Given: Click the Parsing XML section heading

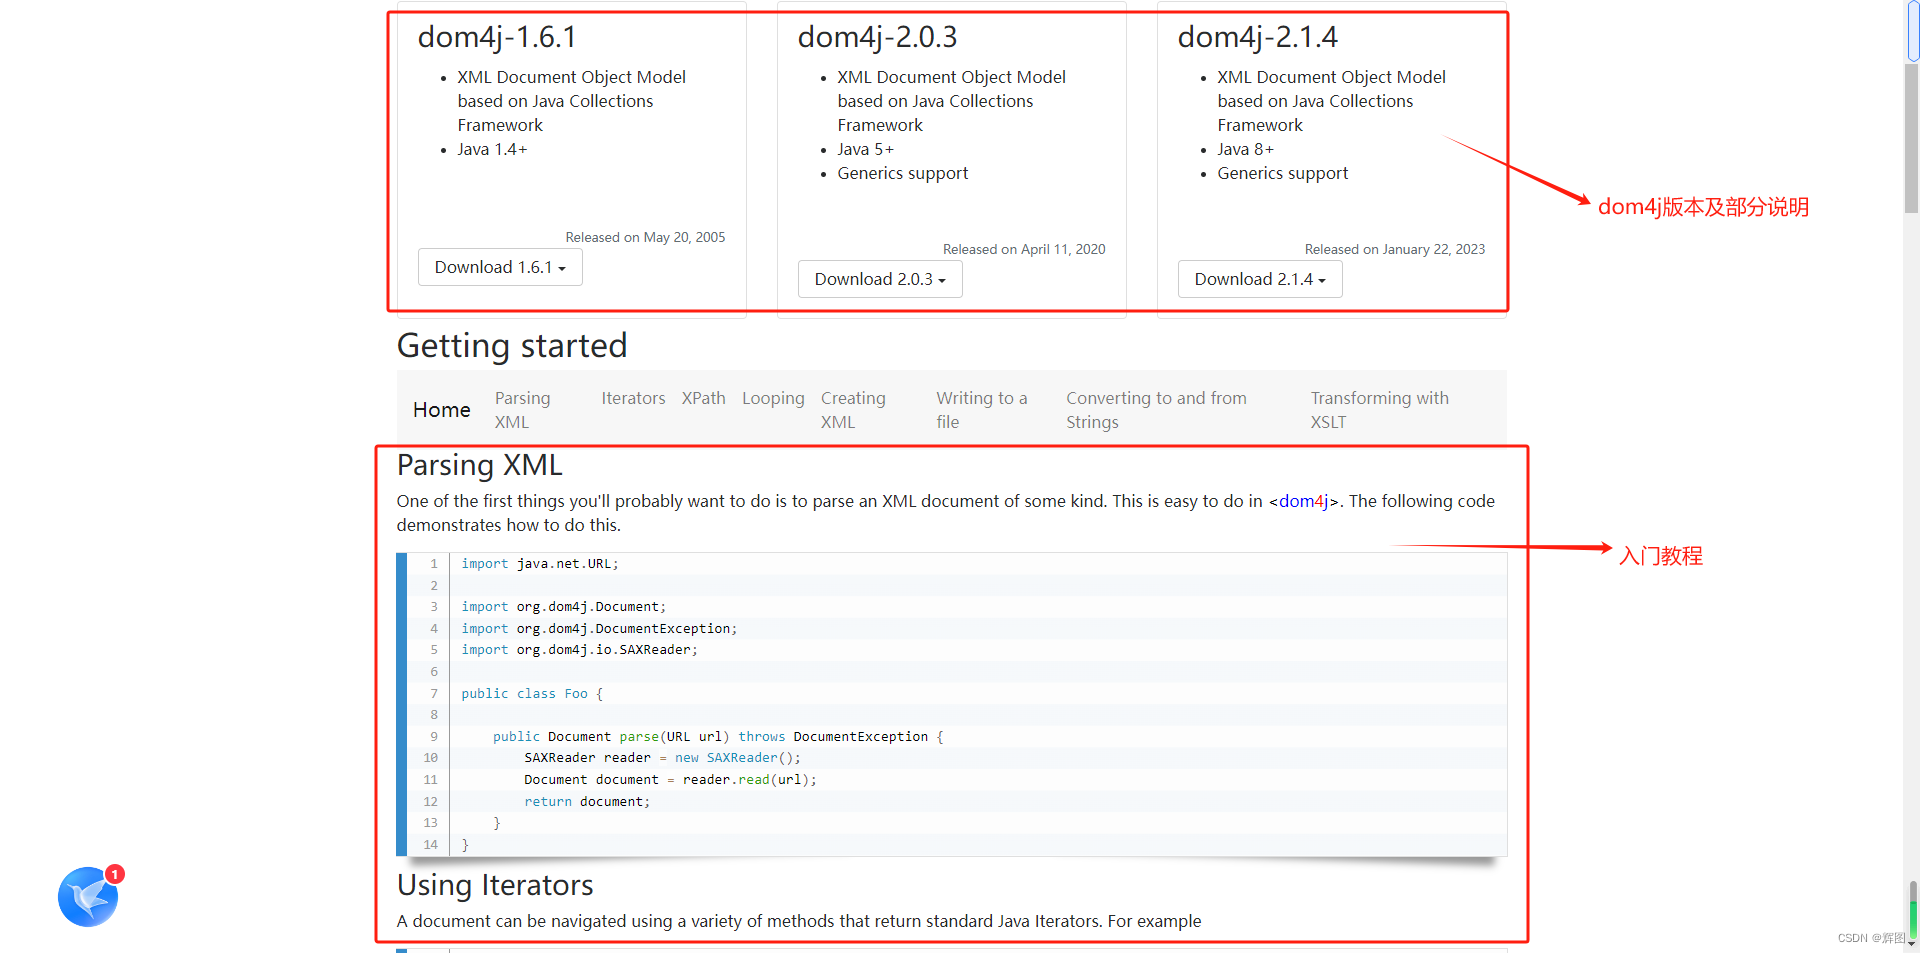Looking at the screenshot, I should click(x=480, y=465).
